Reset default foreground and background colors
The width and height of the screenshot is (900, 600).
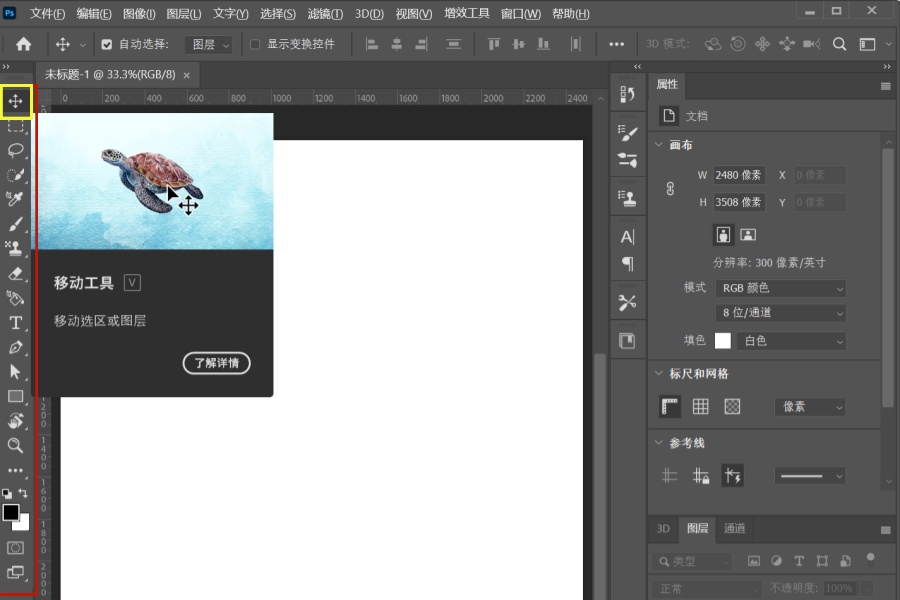coord(7,493)
